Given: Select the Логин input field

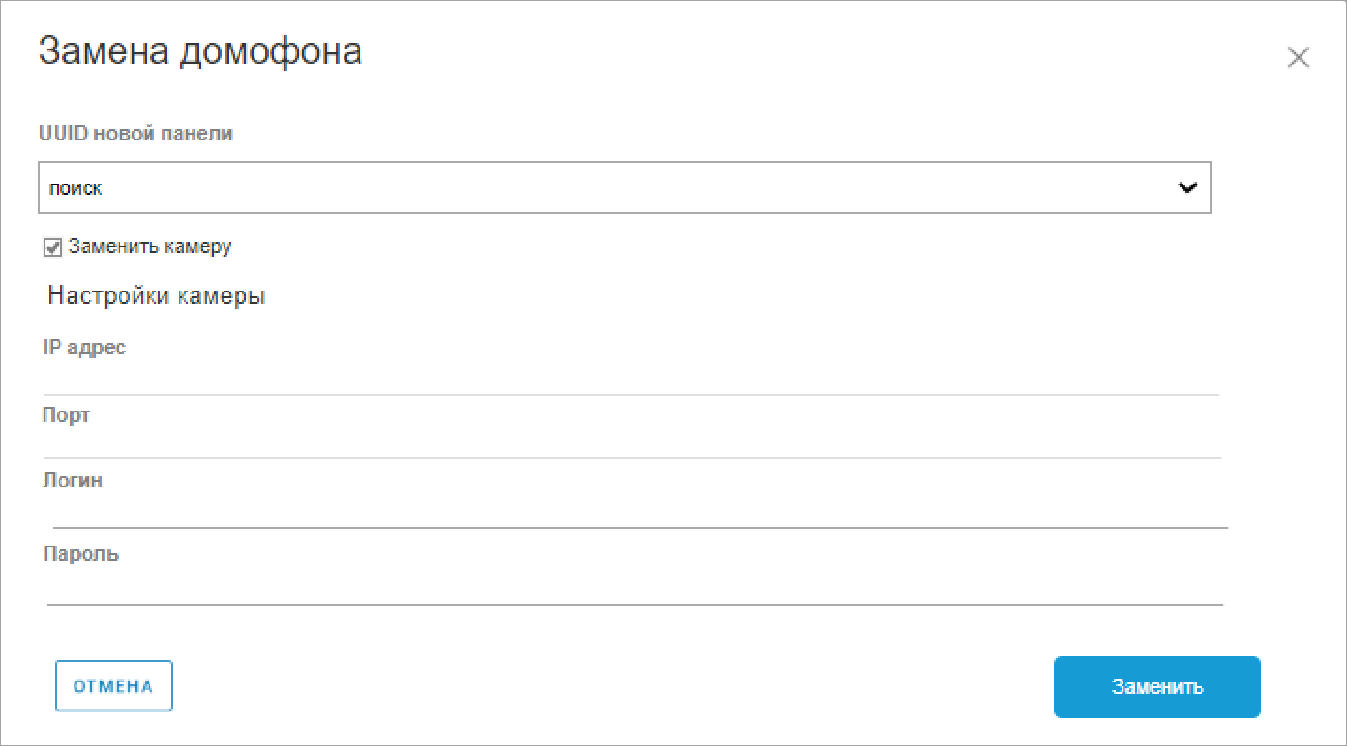Looking at the screenshot, I should pos(630,509).
